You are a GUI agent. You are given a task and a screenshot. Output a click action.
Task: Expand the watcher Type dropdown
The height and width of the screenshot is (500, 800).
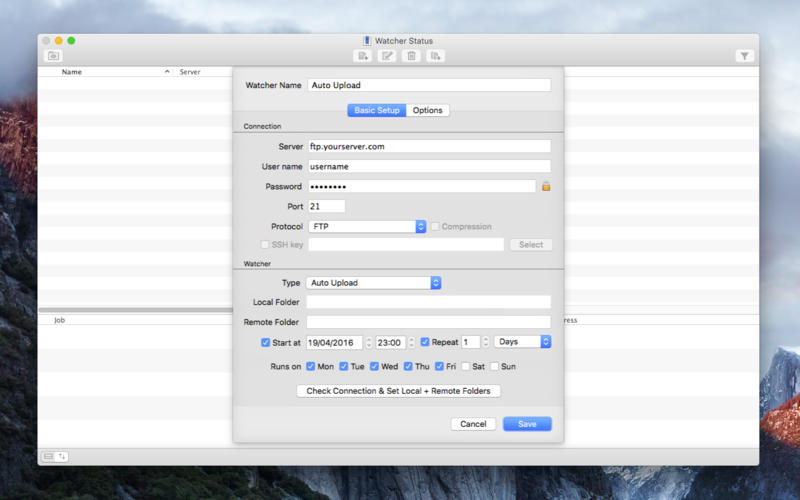[374, 283]
